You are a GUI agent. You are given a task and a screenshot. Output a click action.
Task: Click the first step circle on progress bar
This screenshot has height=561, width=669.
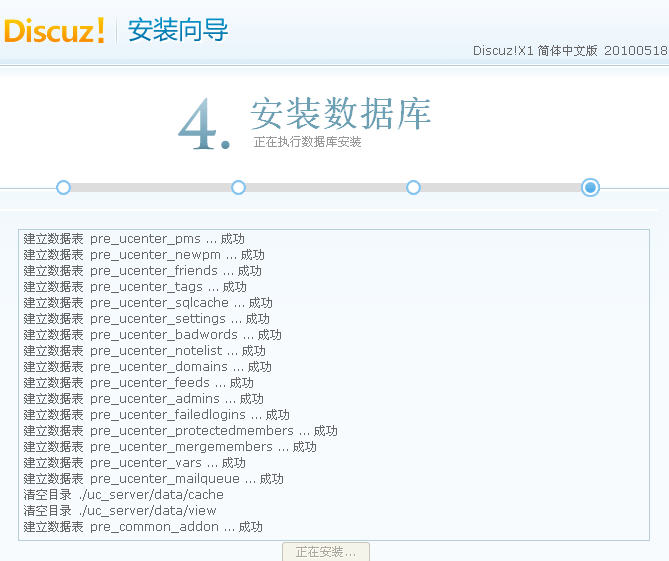click(x=63, y=187)
